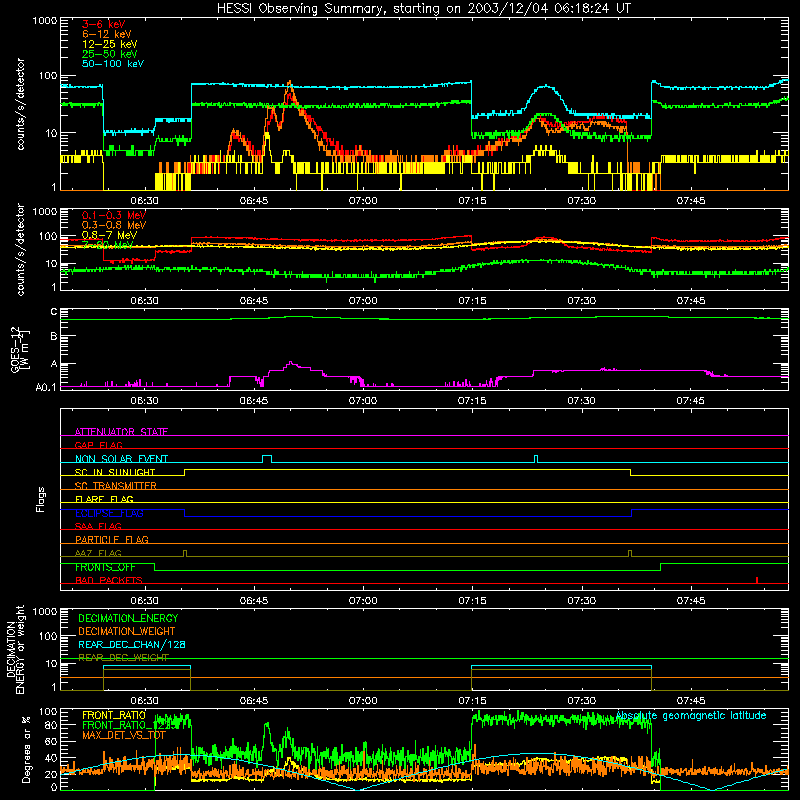Select the FRONTS_OFF flag label
The height and width of the screenshot is (800, 800).
tap(105, 567)
